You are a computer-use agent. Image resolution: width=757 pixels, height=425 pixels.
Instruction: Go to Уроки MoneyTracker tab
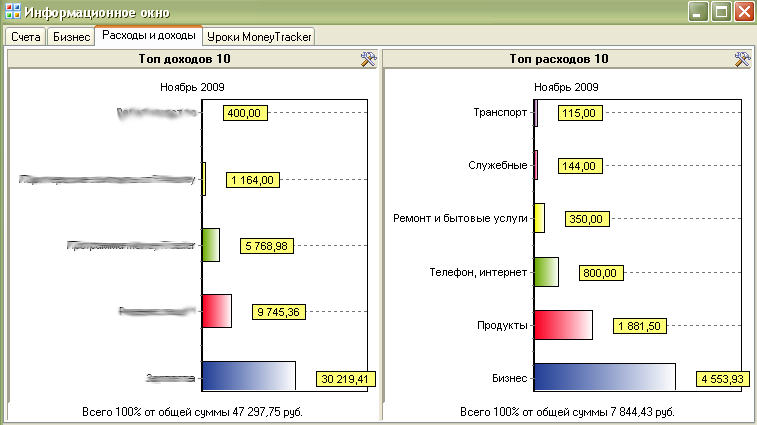click(x=260, y=37)
